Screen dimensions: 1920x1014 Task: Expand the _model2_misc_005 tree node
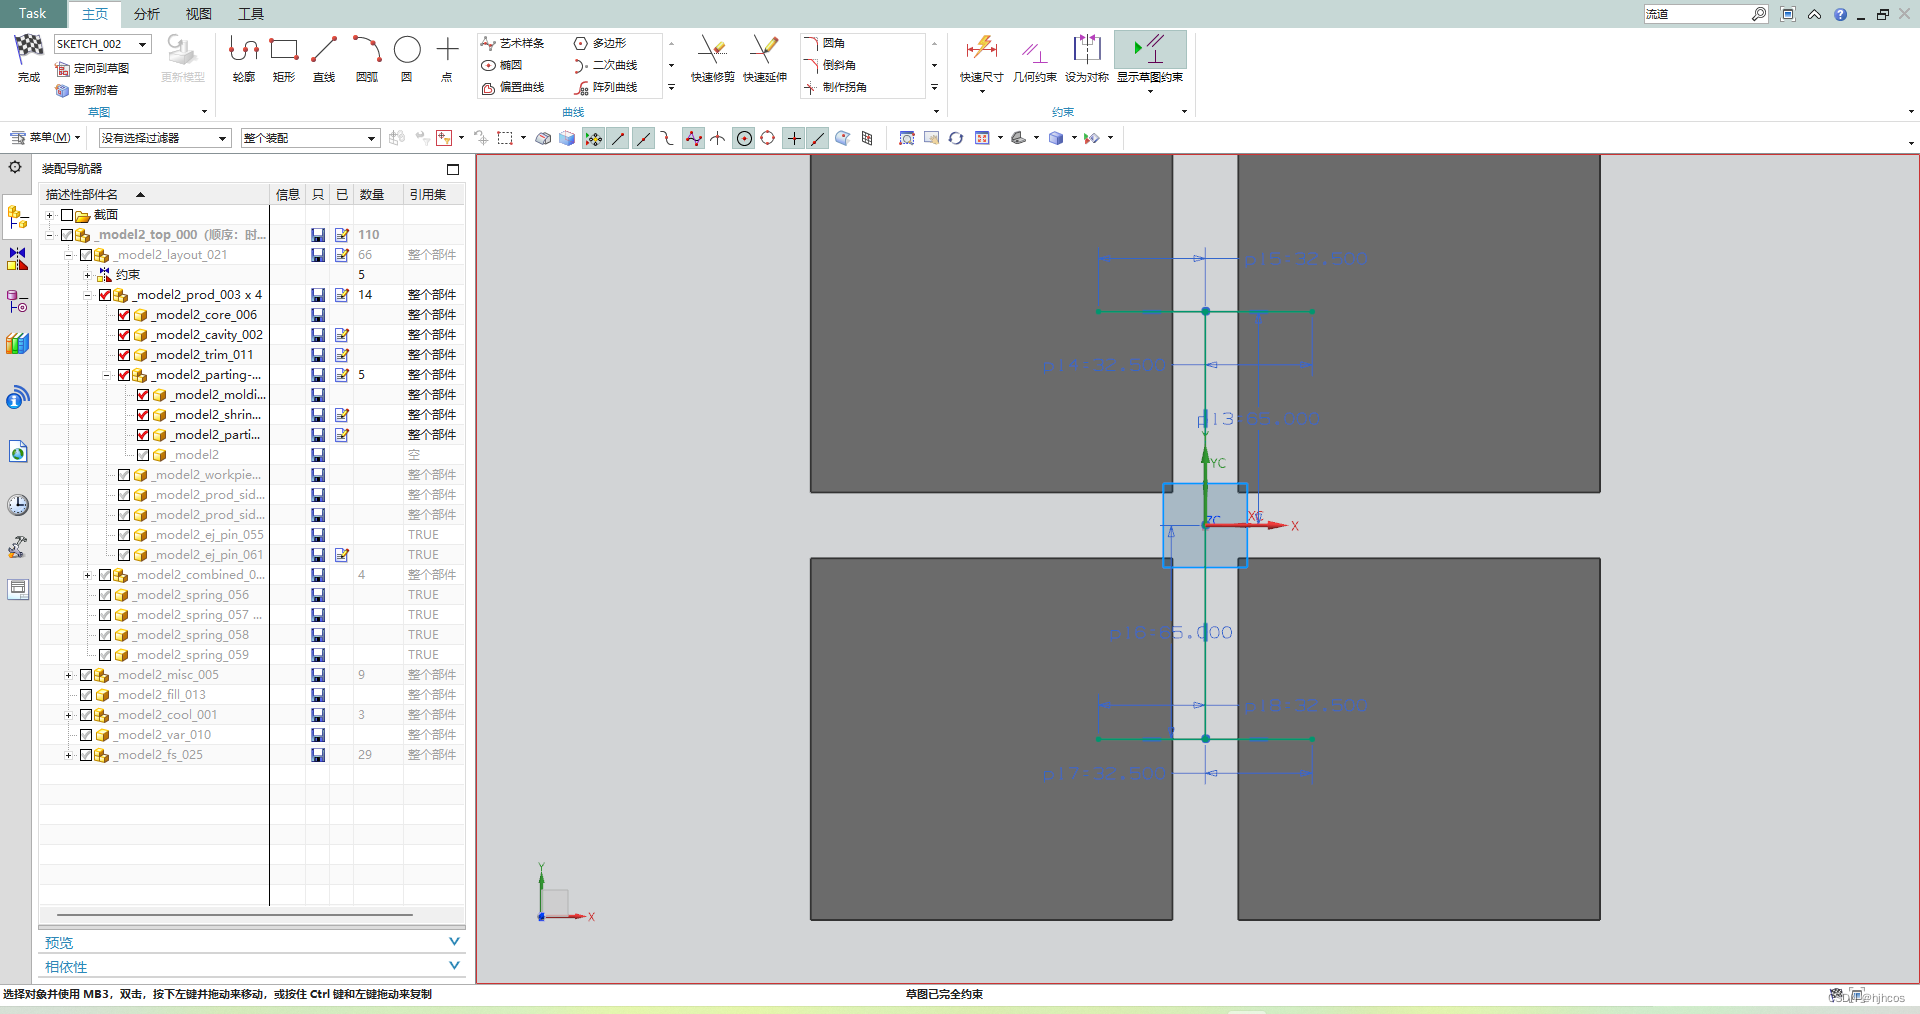[68, 675]
